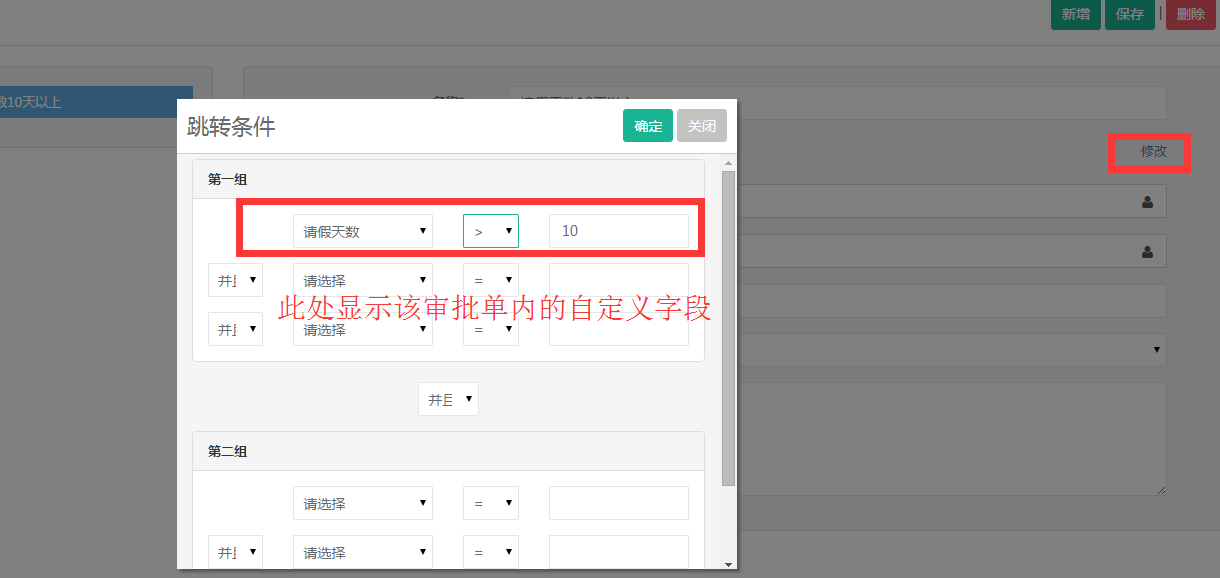Click the lower user icon in background form
This screenshot has width=1220, height=578.
(1147, 252)
